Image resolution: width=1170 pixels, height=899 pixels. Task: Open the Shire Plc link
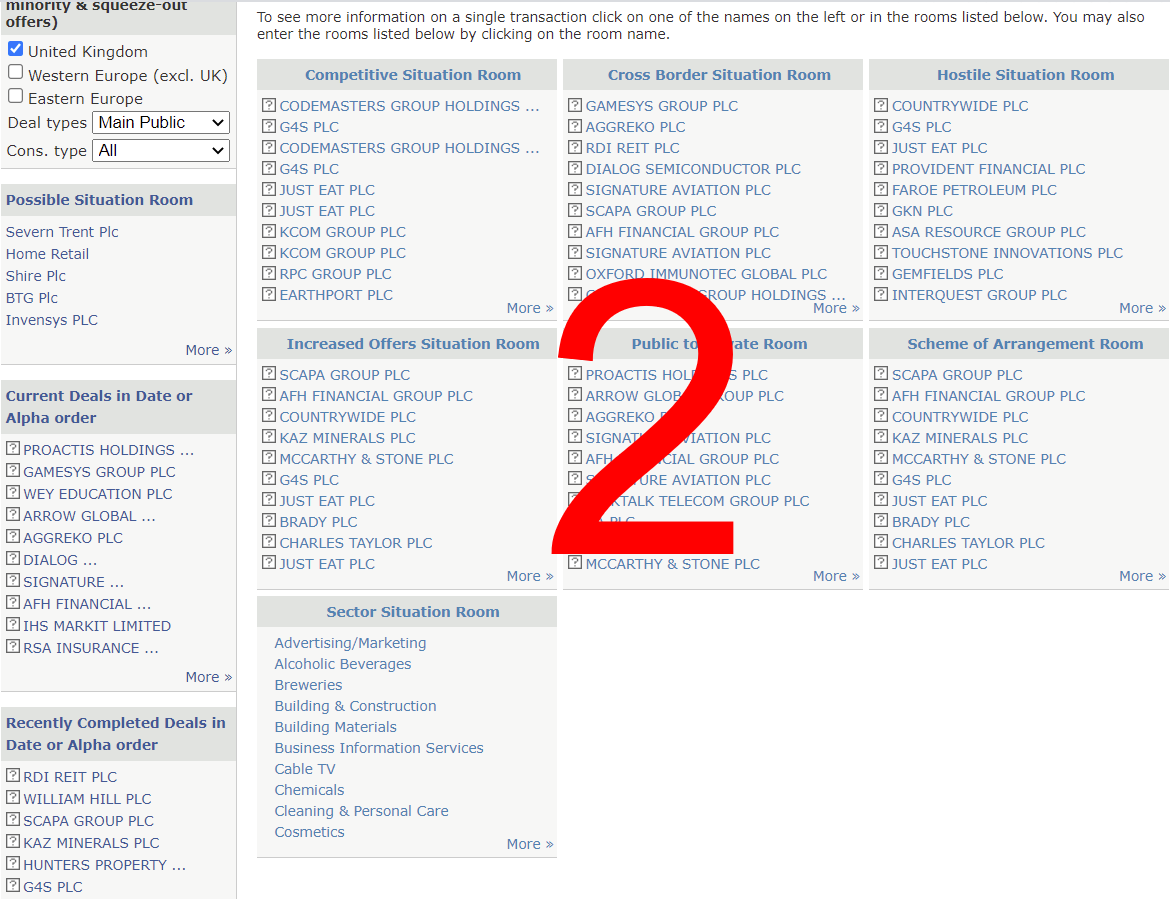click(36, 276)
